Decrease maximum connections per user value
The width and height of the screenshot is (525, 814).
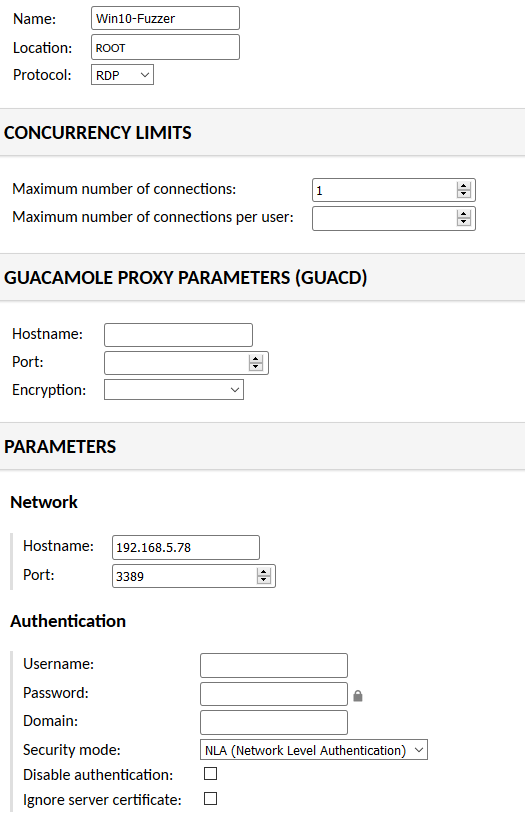[x=464, y=222]
